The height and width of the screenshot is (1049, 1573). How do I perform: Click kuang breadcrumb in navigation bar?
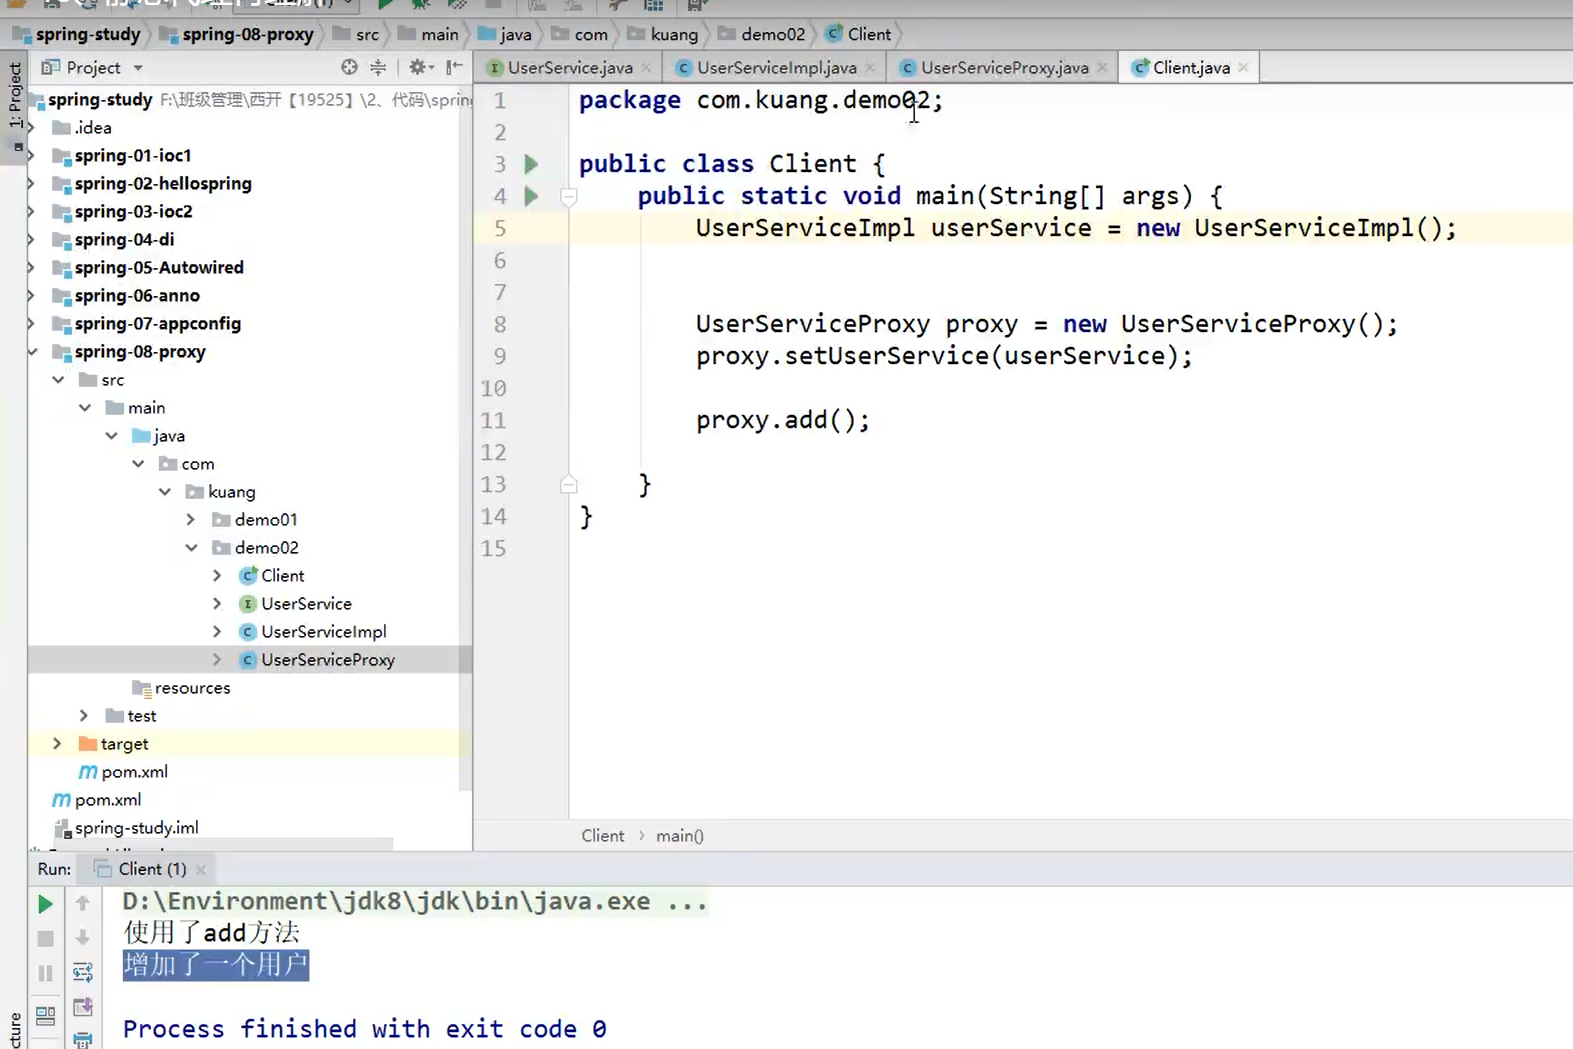[662, 34]
